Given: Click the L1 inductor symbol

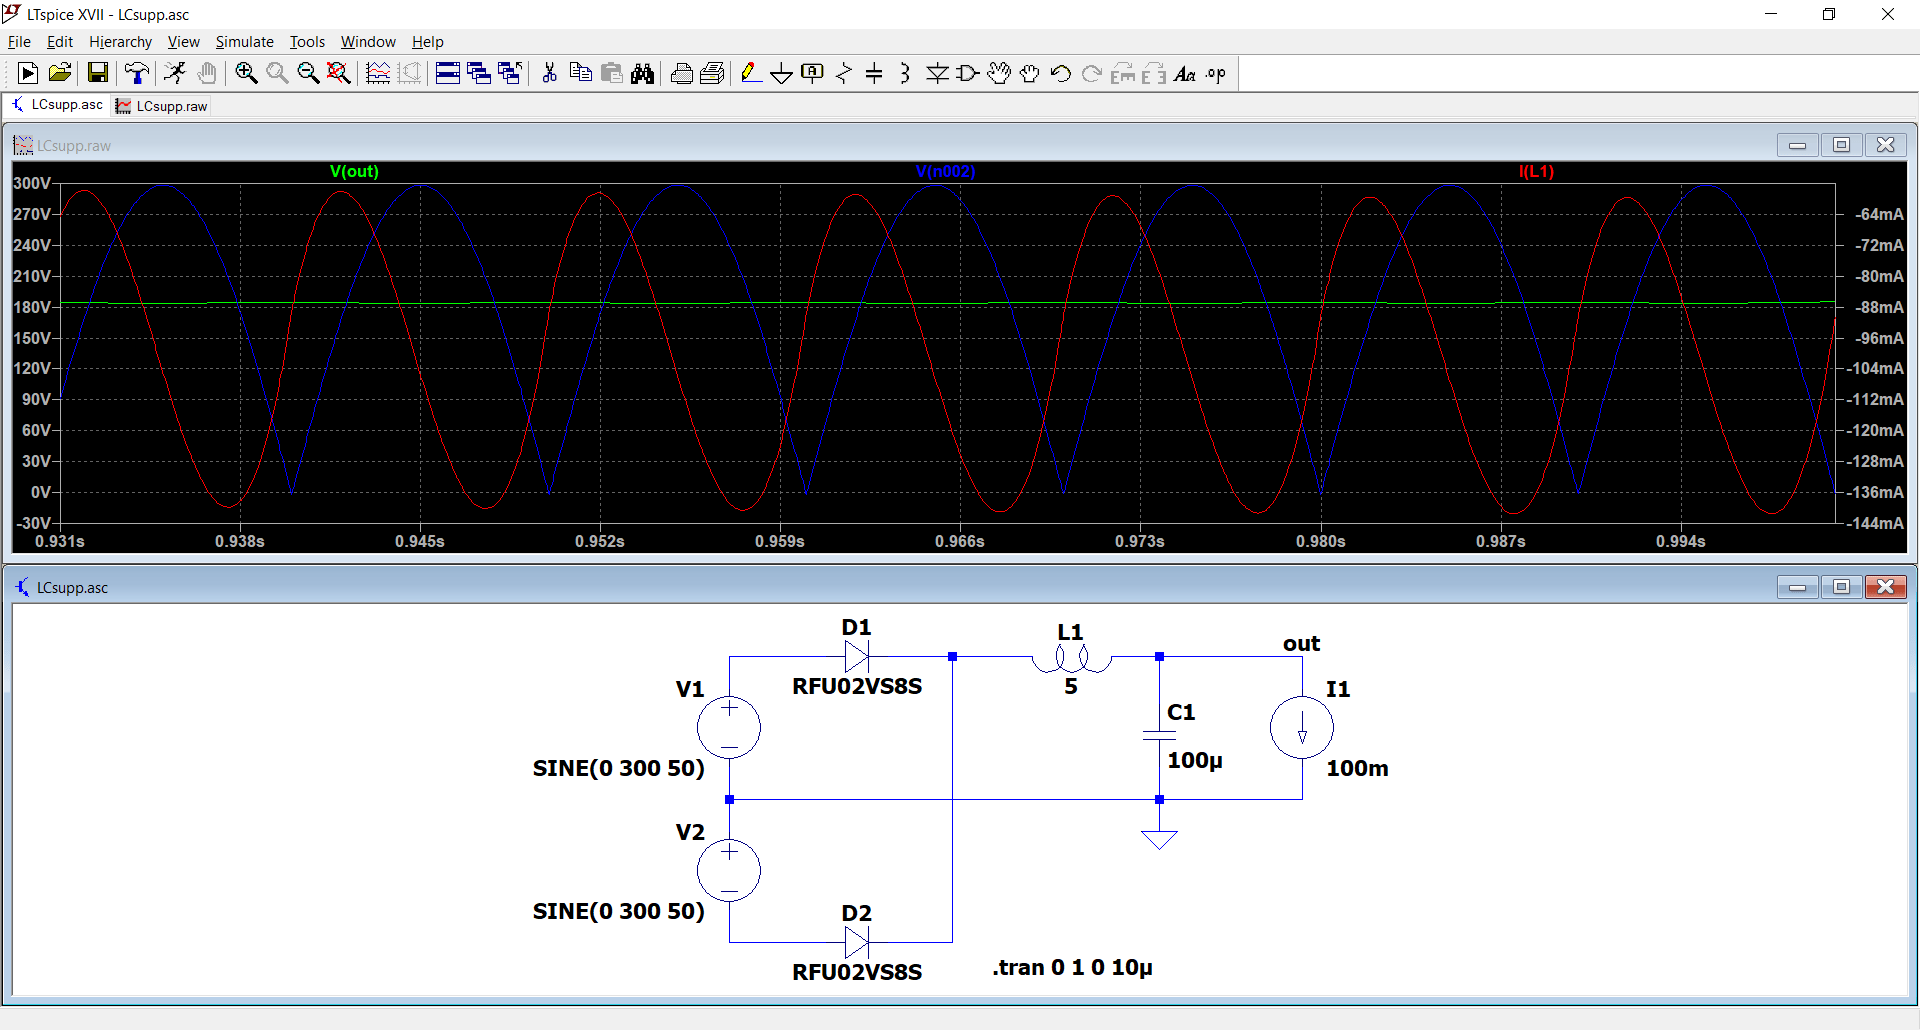Looking at the screenshot, I should [1071, 658].
